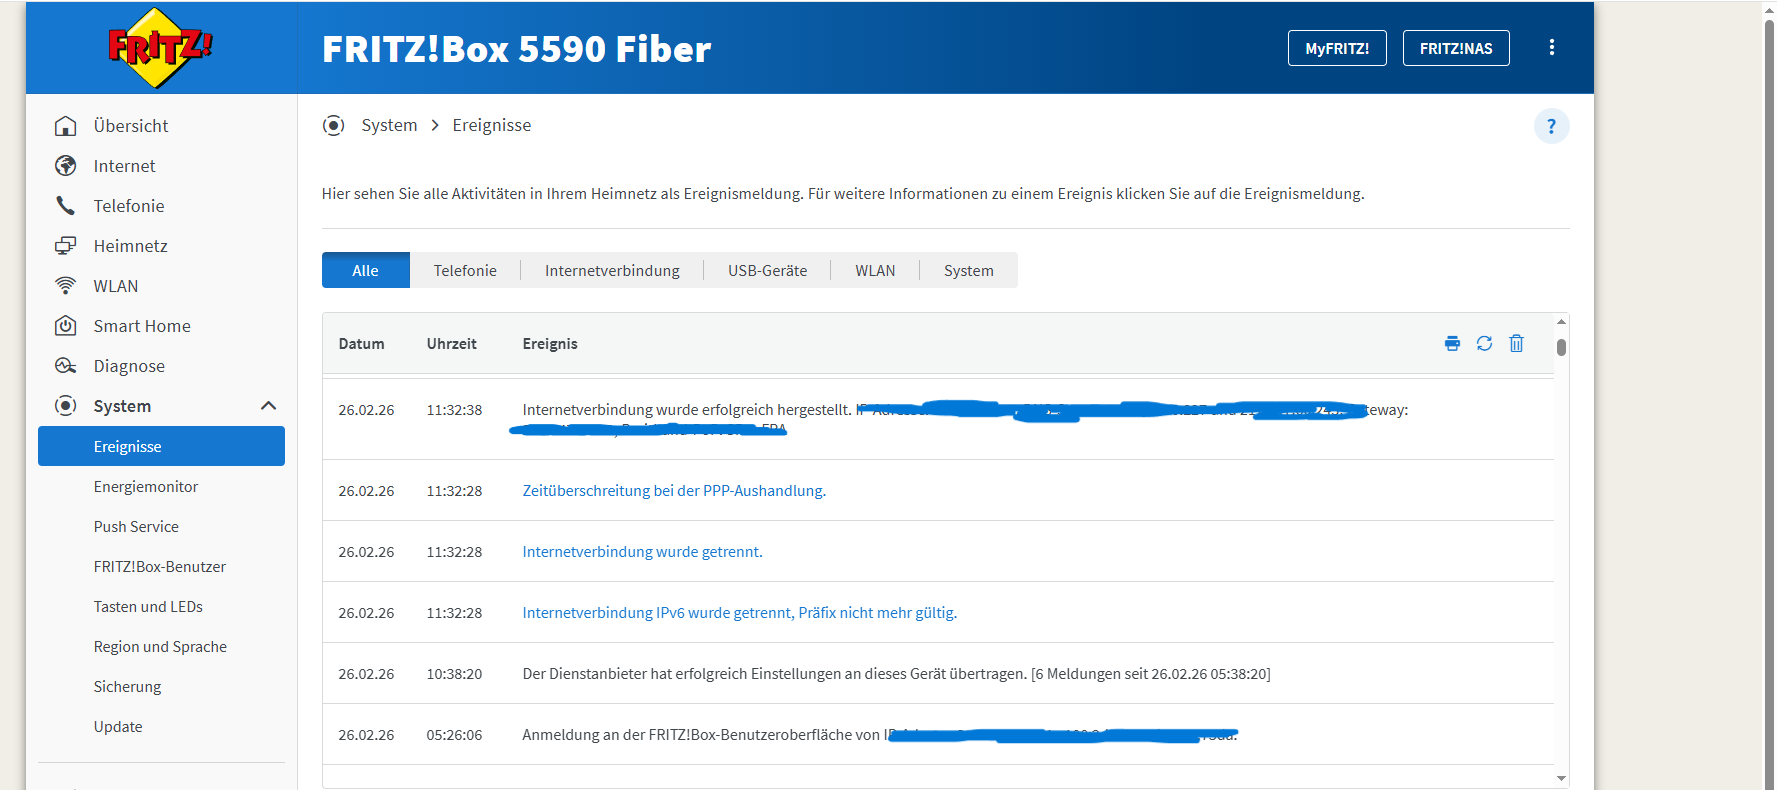Open 'Internetverbindung IPv6 wurde getrennt' event

point(740,613)
